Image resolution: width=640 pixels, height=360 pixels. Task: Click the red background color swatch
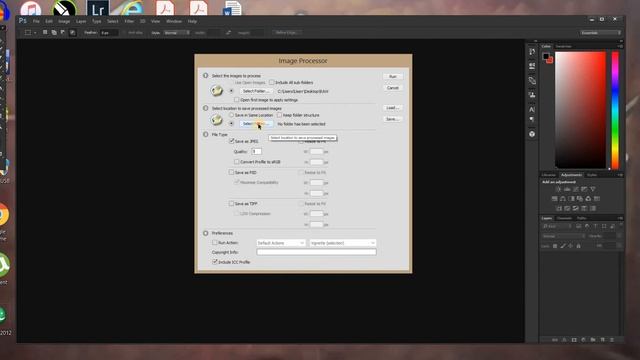click(551, 60)
